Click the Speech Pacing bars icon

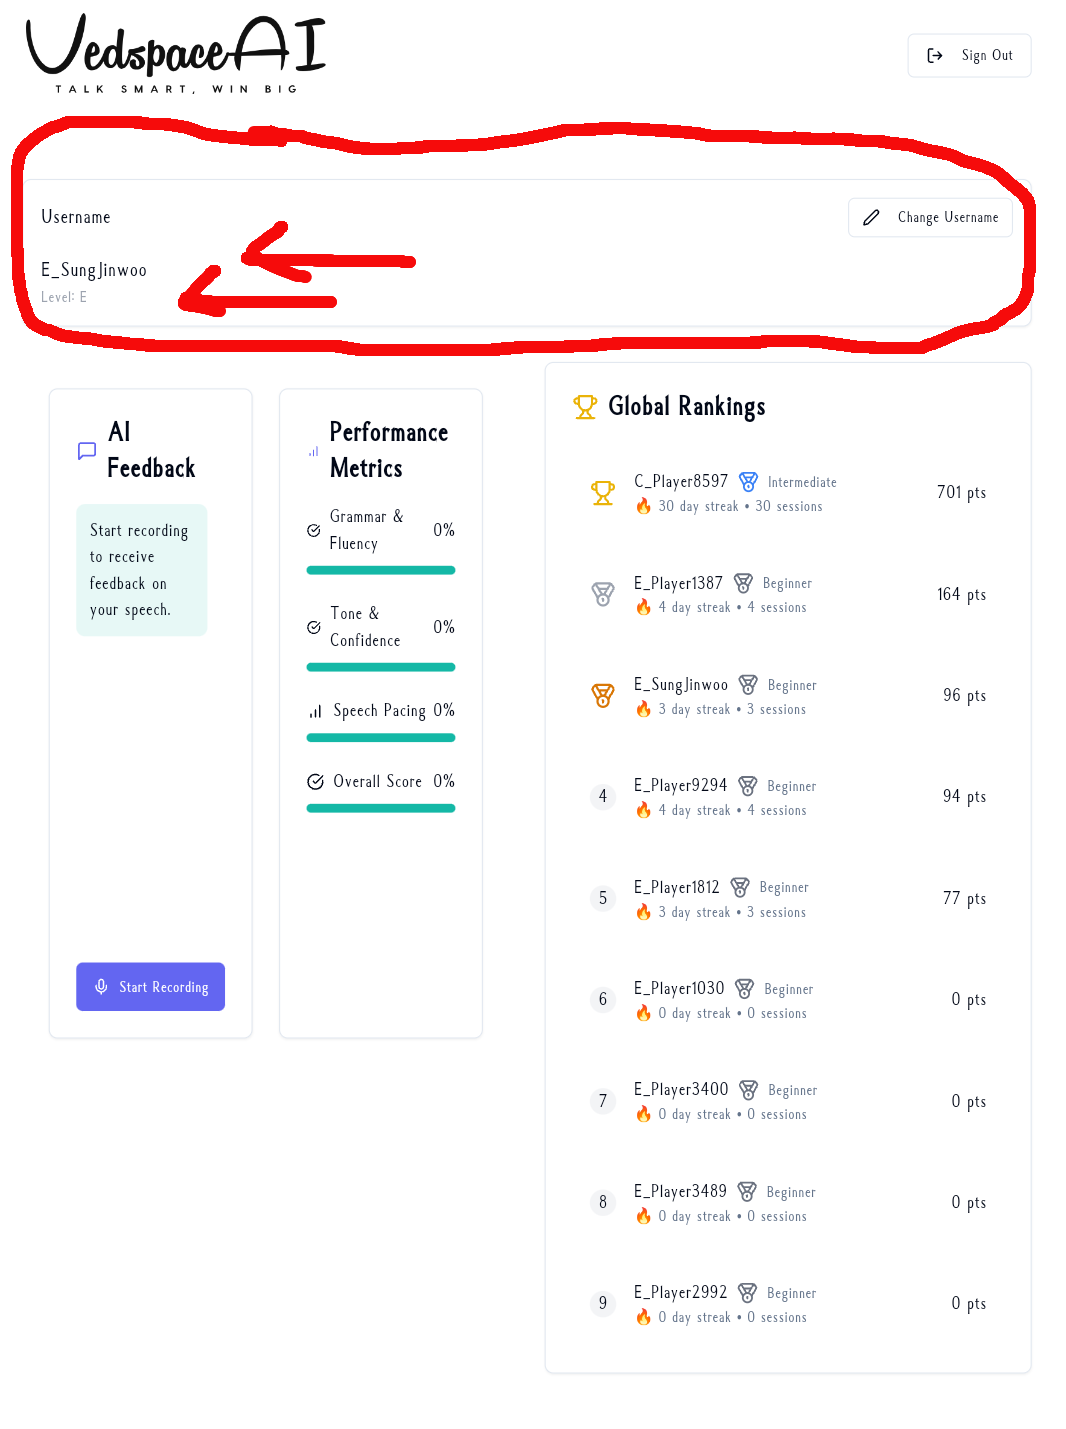click(315, 711)
